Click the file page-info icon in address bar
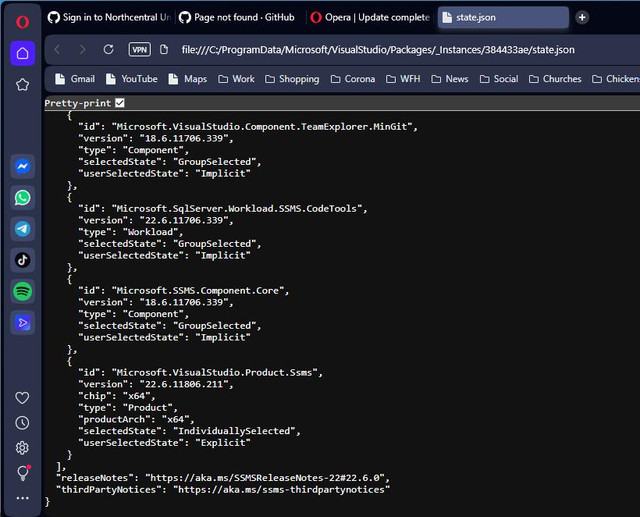 [x=164, y=49]
